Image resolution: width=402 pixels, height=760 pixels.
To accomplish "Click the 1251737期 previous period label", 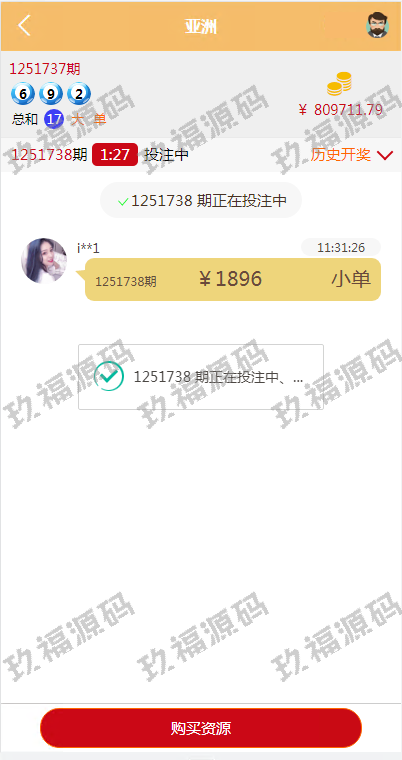I will (x=45, y=69).
